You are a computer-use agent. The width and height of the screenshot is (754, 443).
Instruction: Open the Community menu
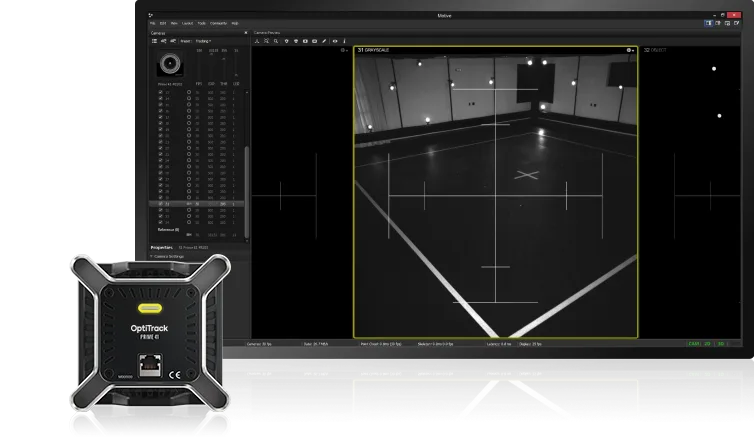[218, 23]
